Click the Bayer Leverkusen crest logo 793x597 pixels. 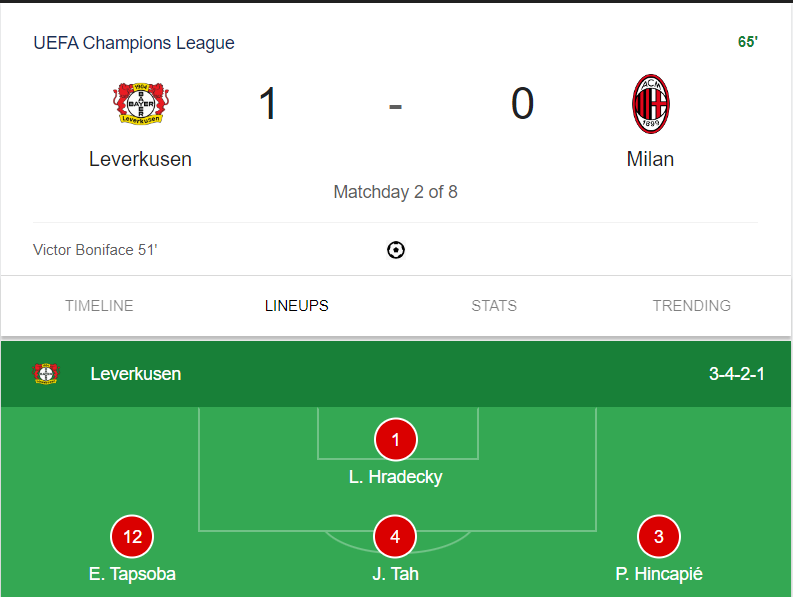tap(141, 104)
